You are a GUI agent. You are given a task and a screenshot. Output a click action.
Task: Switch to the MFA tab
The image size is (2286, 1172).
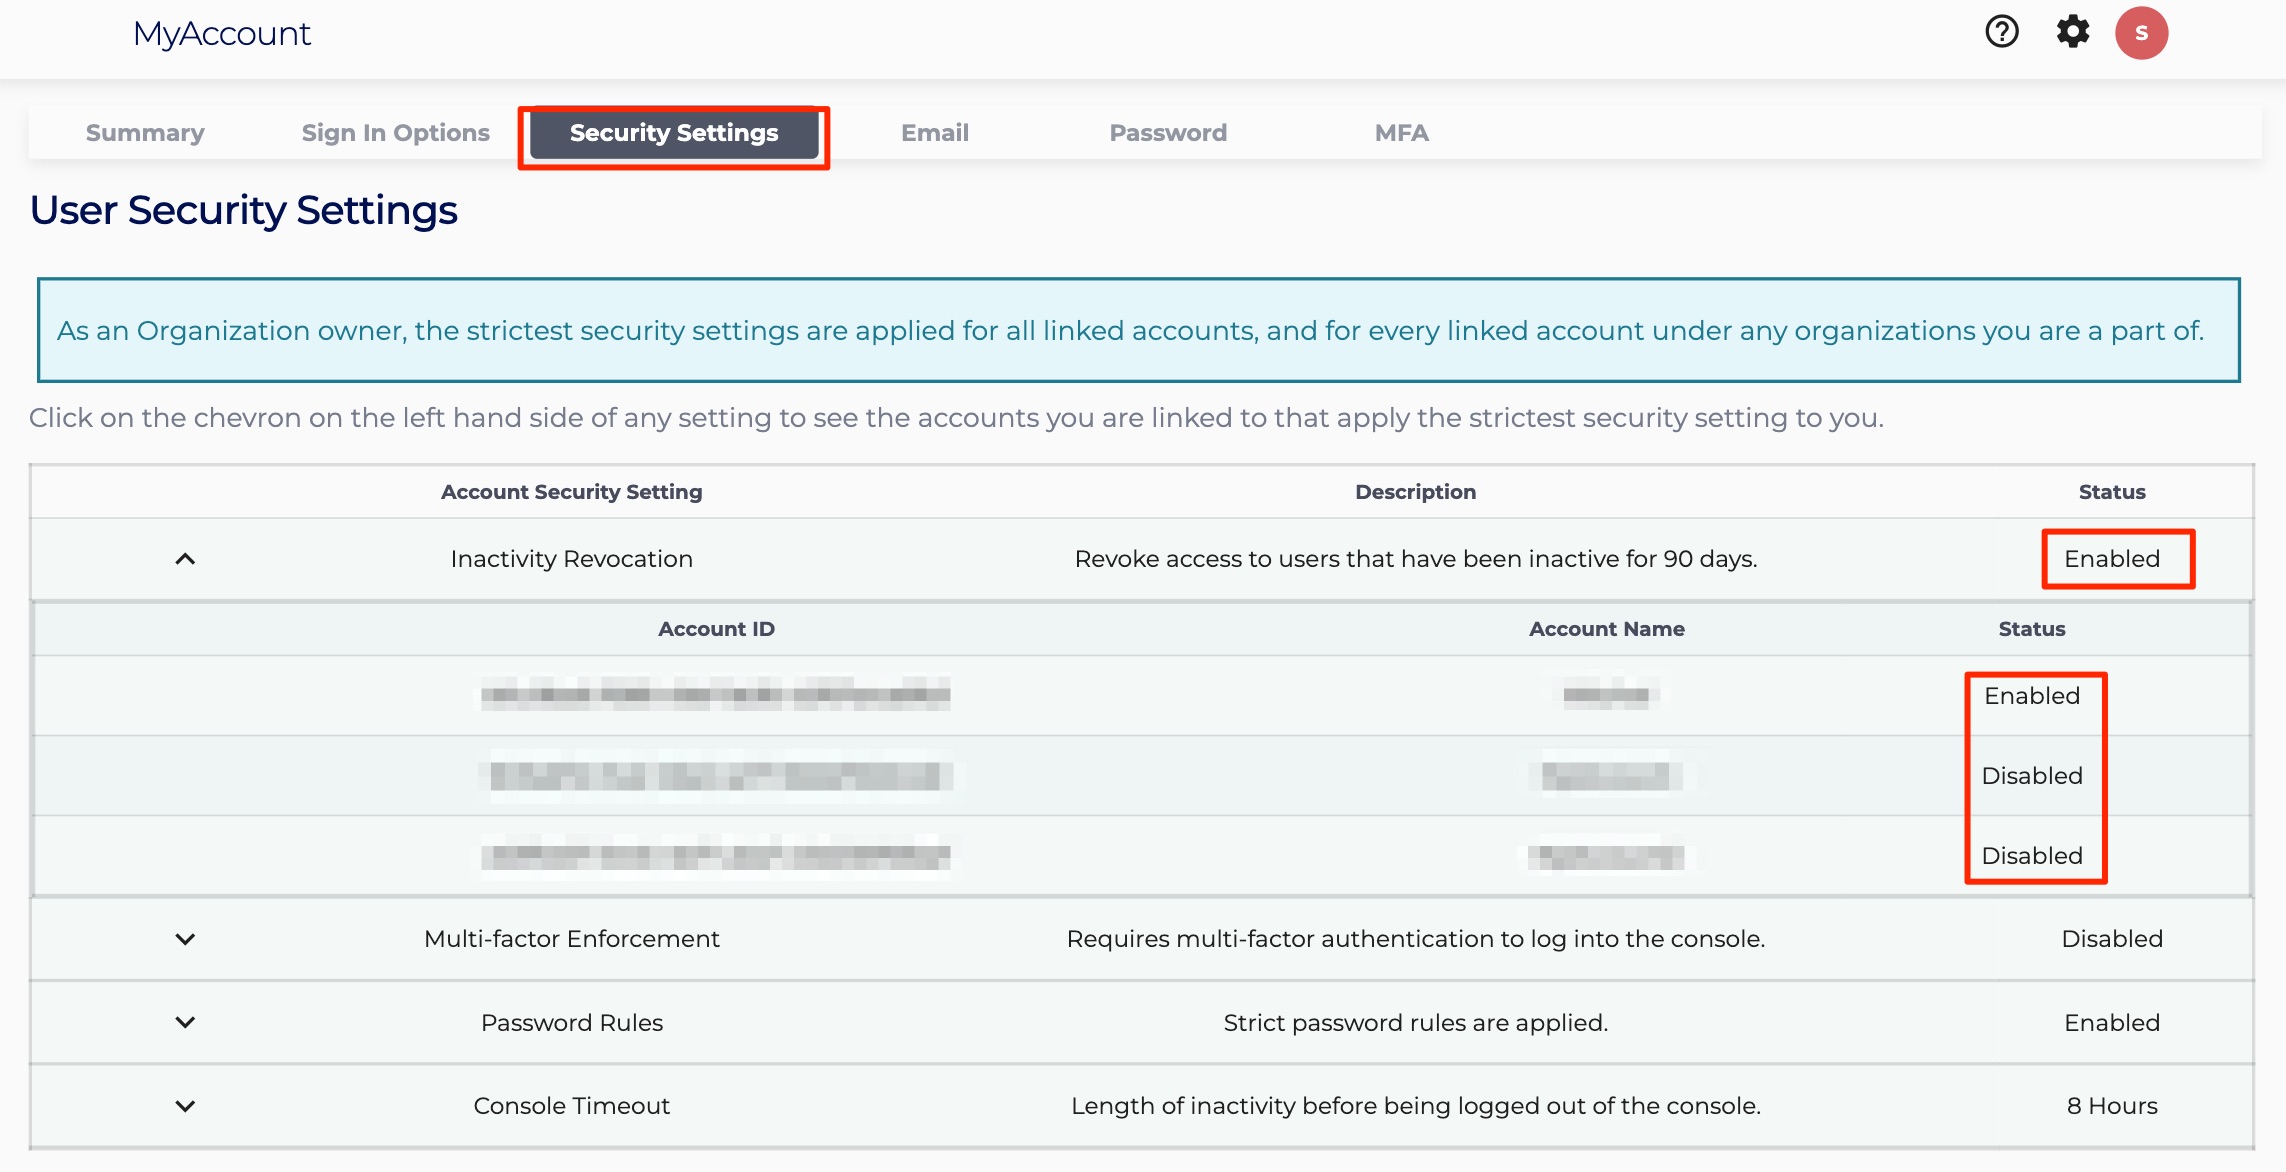[1401, 133]
